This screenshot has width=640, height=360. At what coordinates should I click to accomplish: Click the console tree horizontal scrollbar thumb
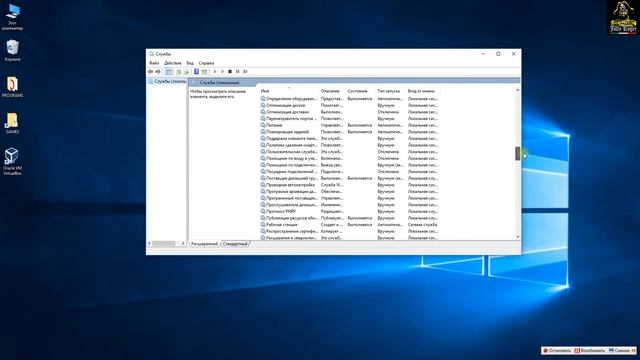coord(164,244)
